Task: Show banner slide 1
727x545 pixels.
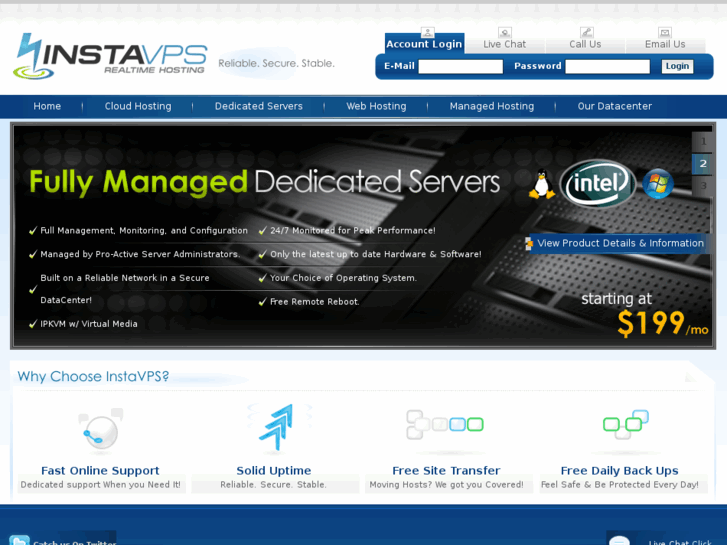Action: (702, 141)
